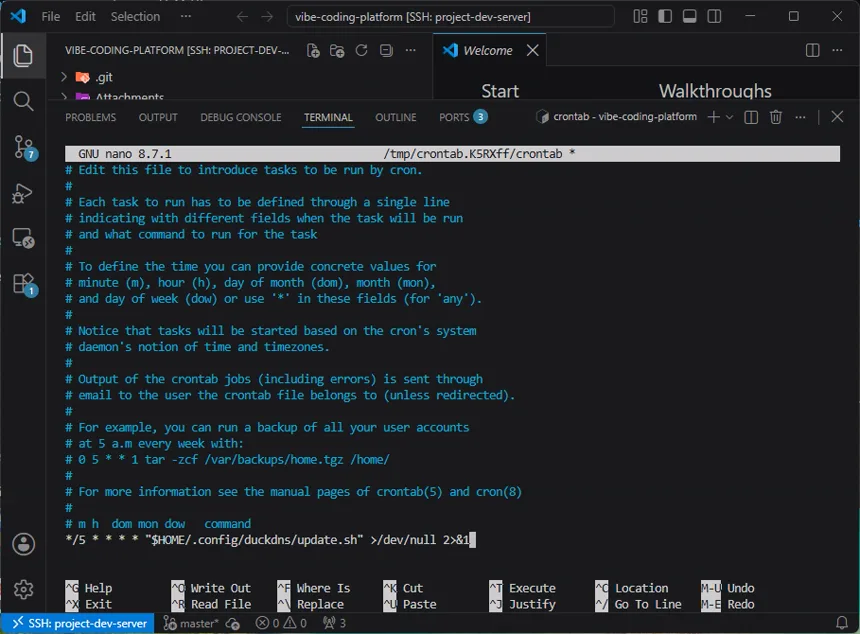Open the Selection menu
The image size is (860, 634).
click(x=135, y=16)
